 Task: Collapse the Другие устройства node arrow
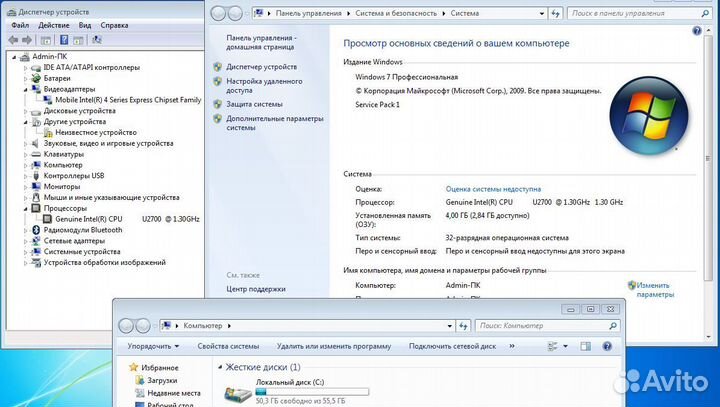coord(26,122)
